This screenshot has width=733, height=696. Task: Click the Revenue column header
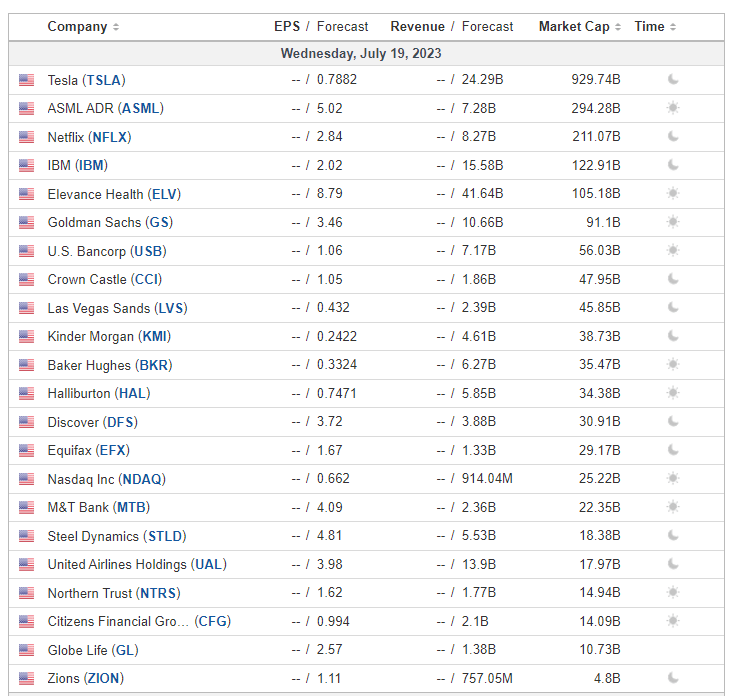(417, 27)
